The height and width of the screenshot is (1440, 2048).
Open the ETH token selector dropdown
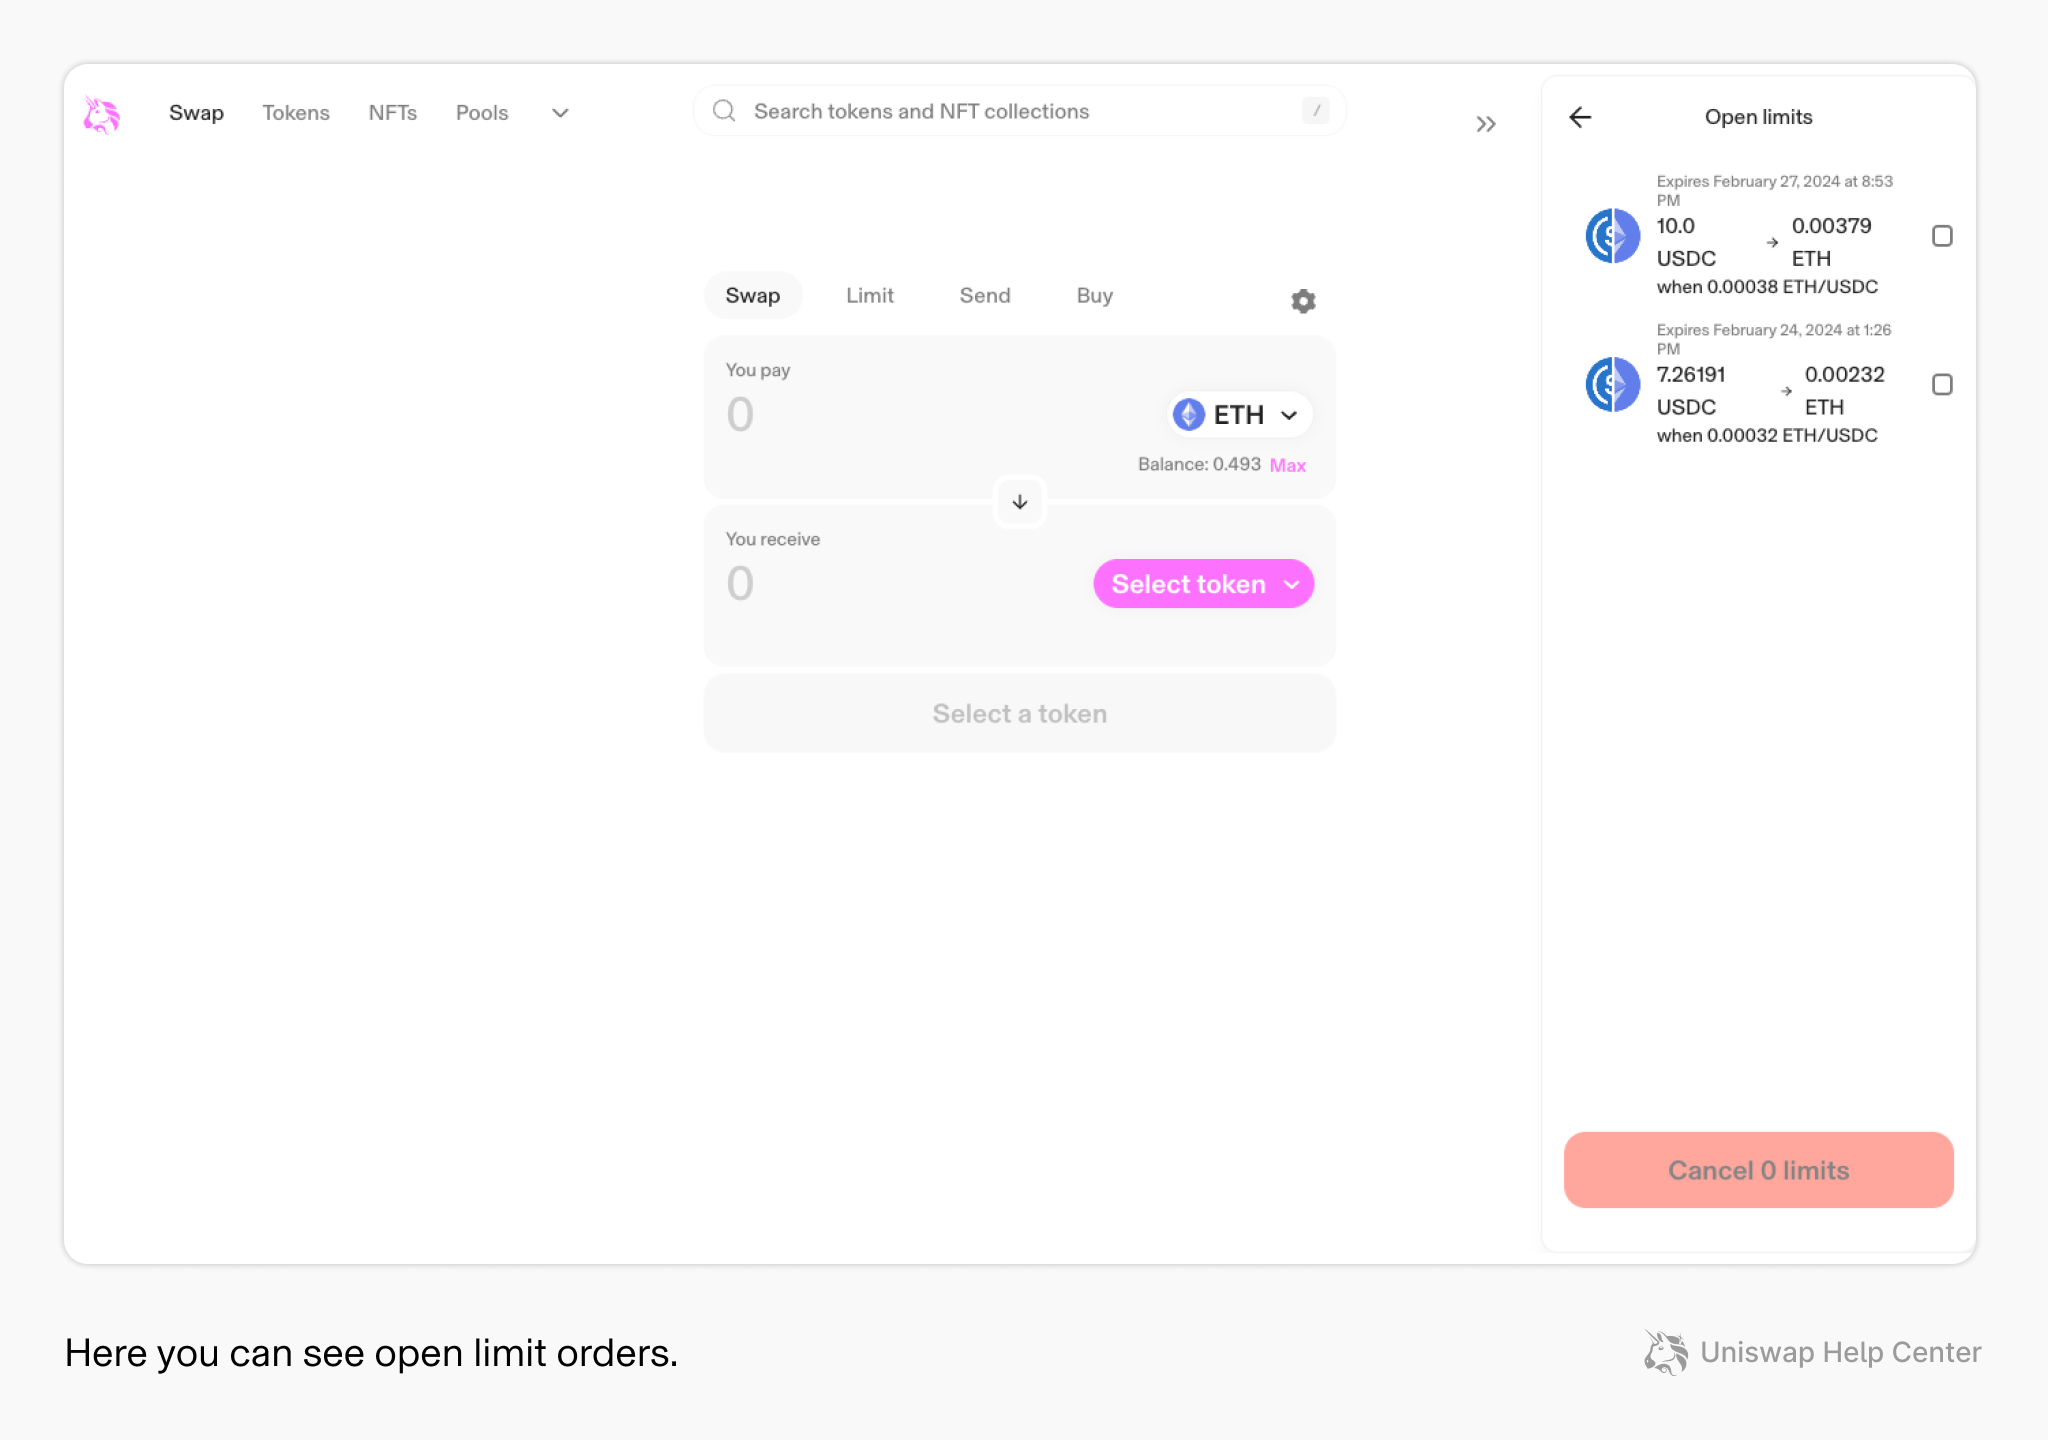click(x=1238, y=415)
